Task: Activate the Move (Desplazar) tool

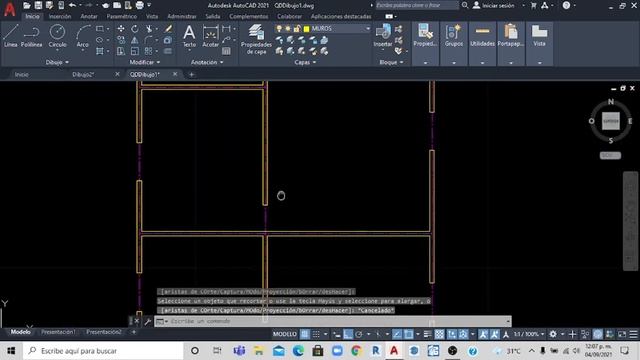Action: (x=121, y=29)
